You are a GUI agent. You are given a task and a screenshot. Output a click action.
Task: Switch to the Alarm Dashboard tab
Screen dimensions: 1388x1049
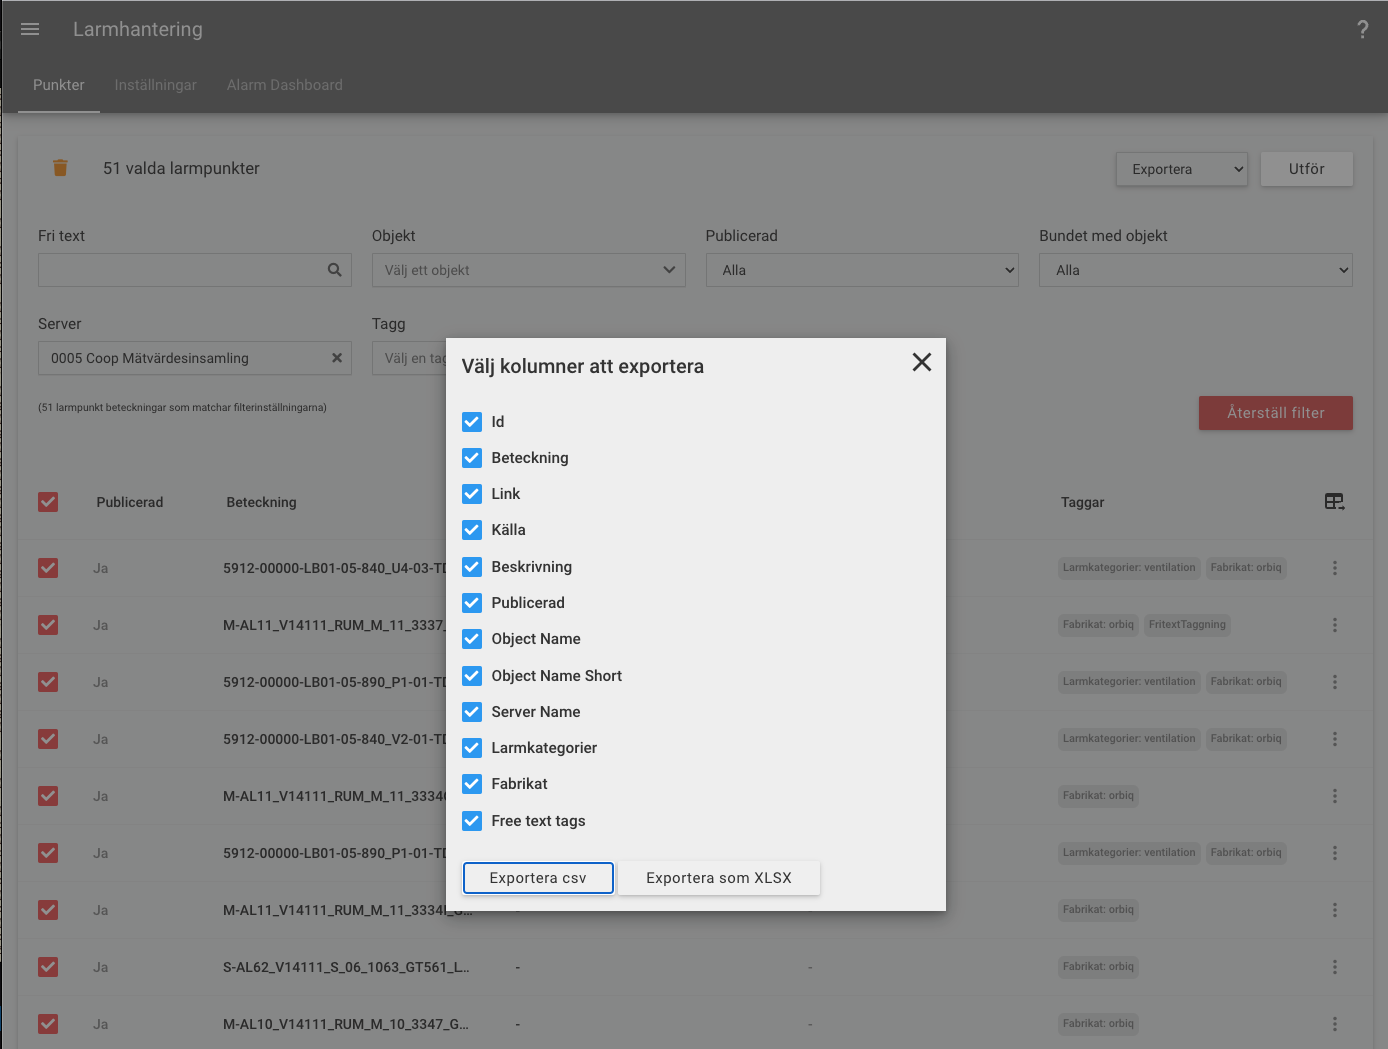tap(285, 85)
